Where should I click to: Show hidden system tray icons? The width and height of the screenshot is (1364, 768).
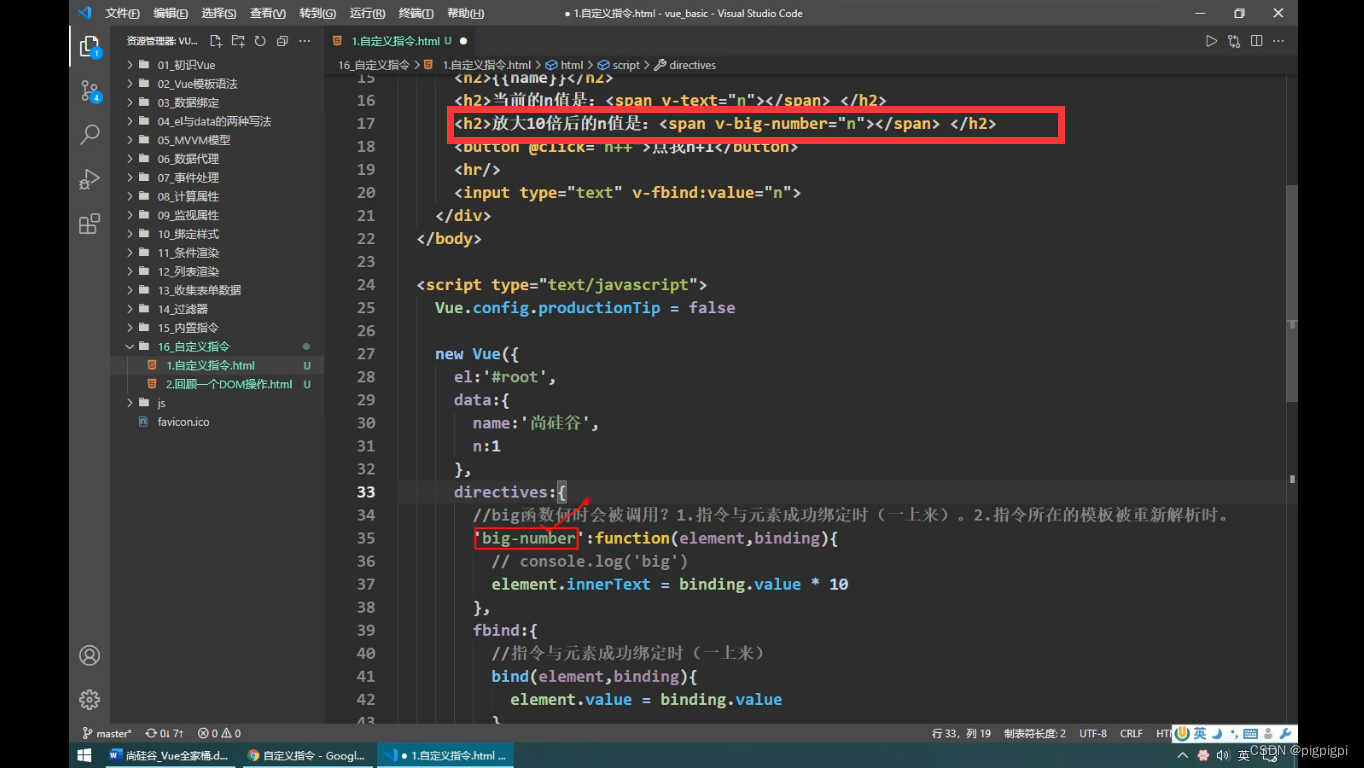click(x=1183, y=755)
